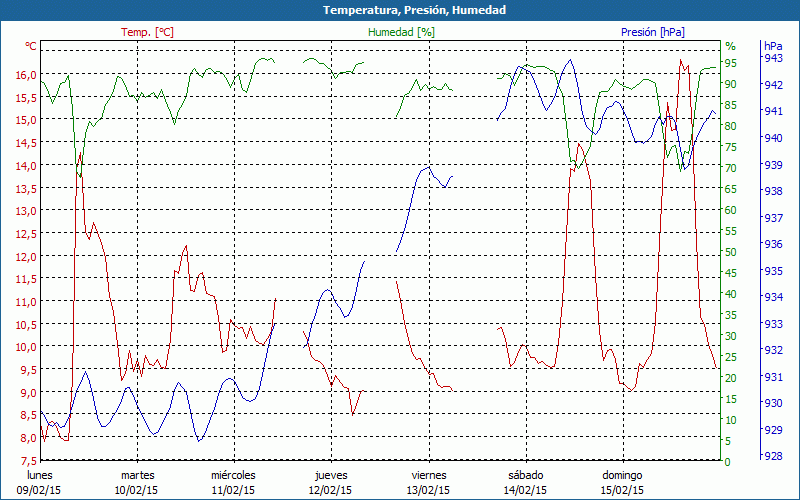The image size is (800, 500).
Task: Click the blue hPa axis unit label
Action: tap(773, 46)
